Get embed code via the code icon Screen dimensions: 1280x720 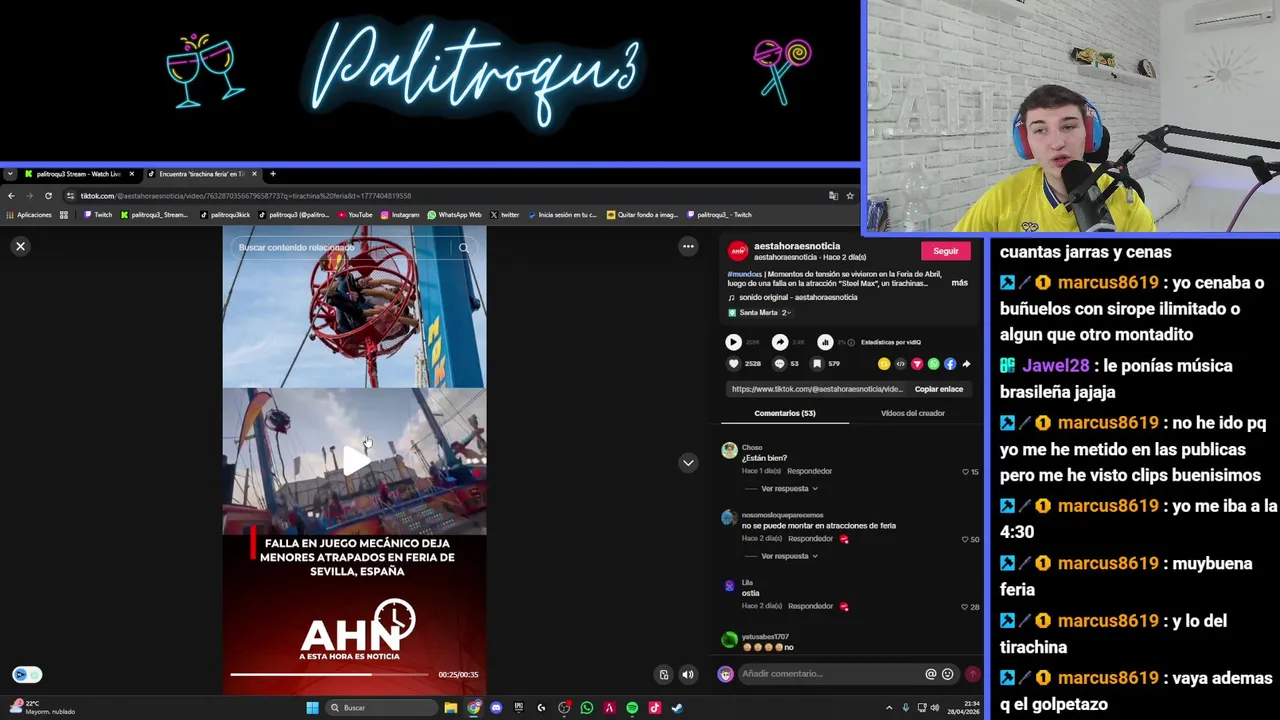900,364
